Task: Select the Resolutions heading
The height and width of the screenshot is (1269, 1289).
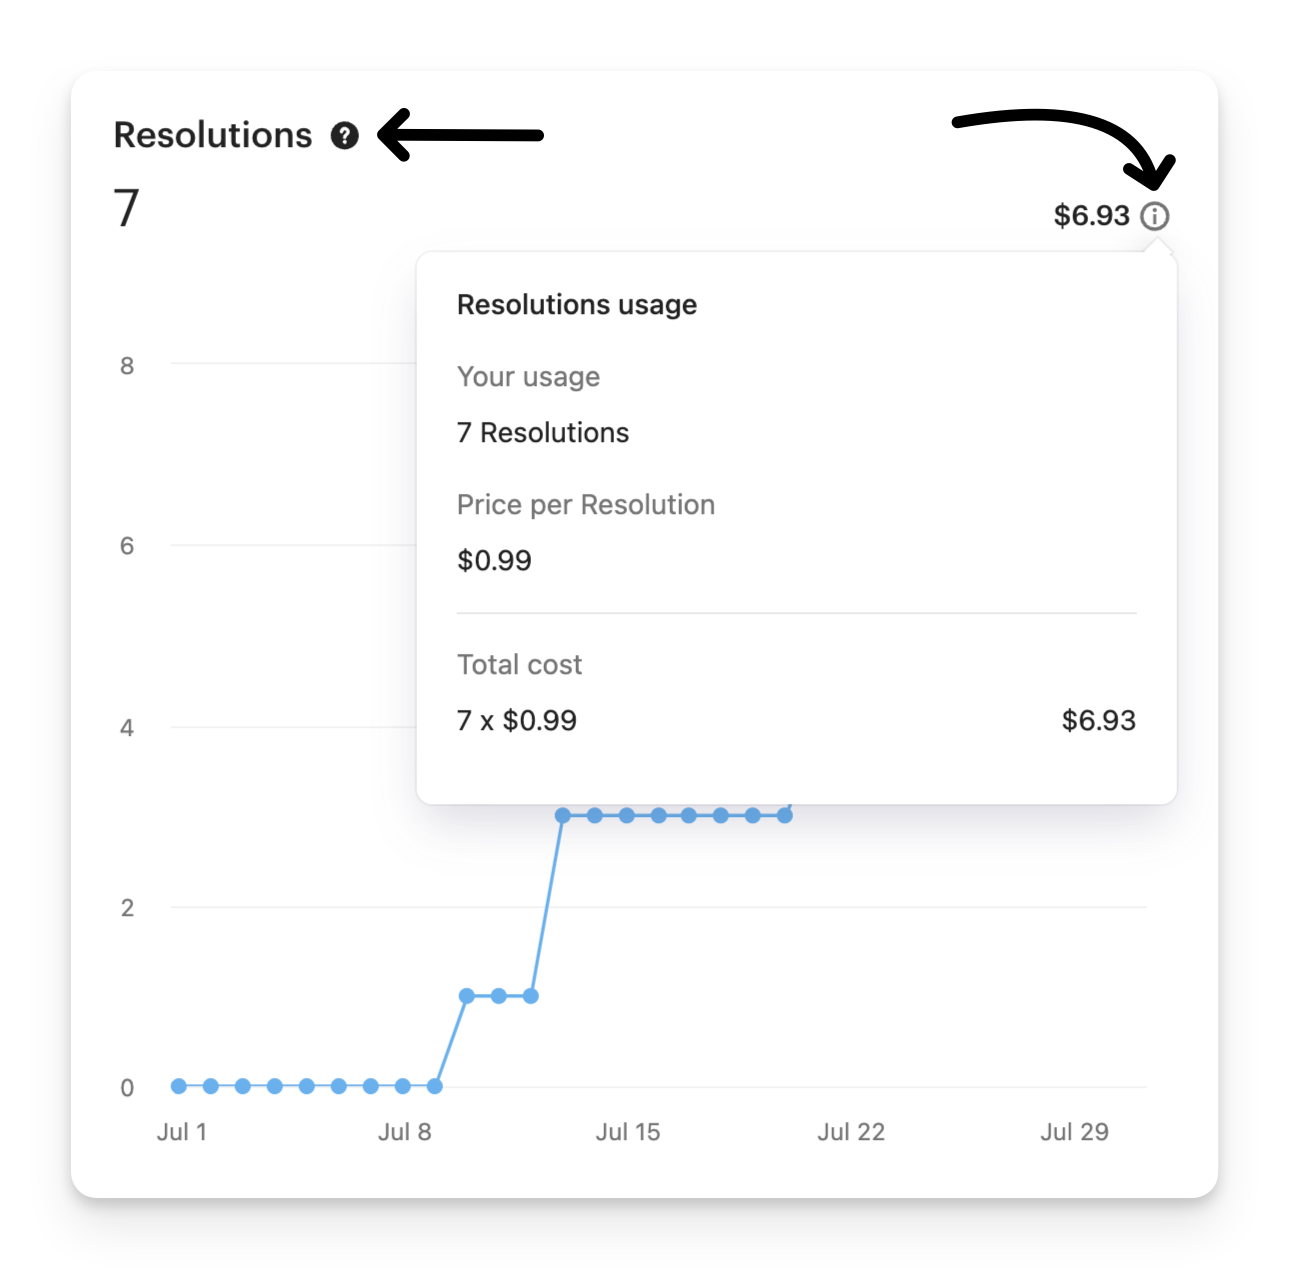Action: point(213,135)
